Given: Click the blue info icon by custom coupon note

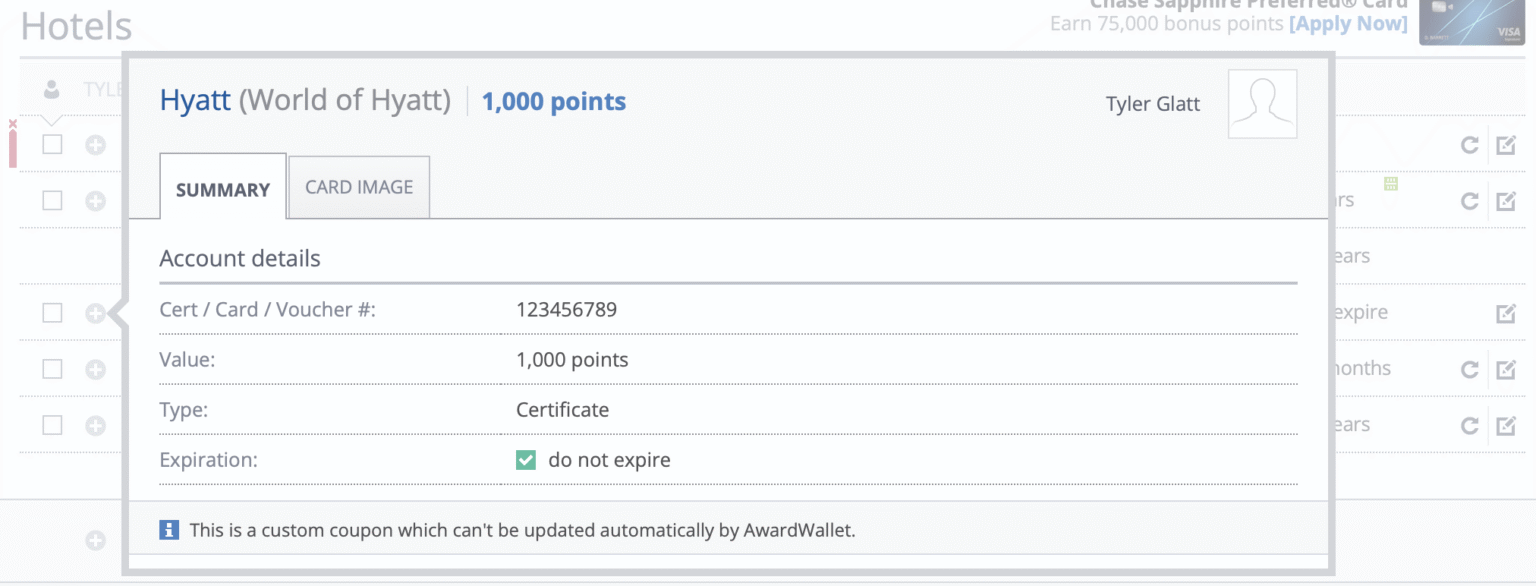Looking at the screenshot, I should pyautogui.click(x=169, y=530).
